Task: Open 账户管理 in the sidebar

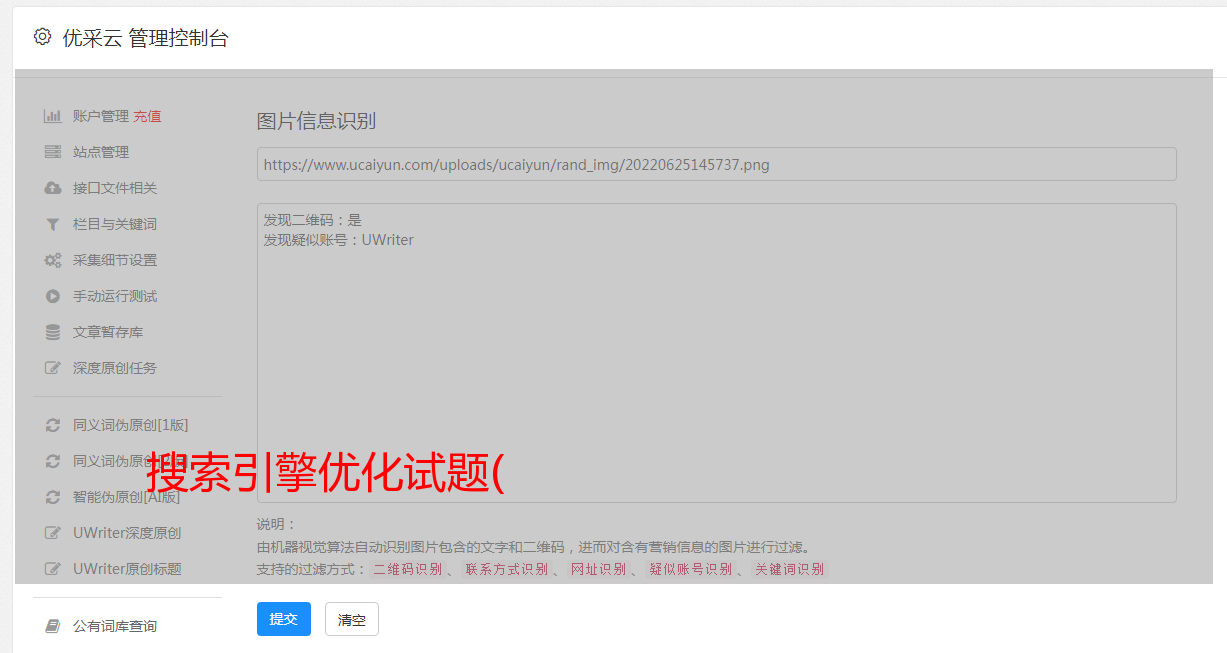Action: [x=101, y=116]
